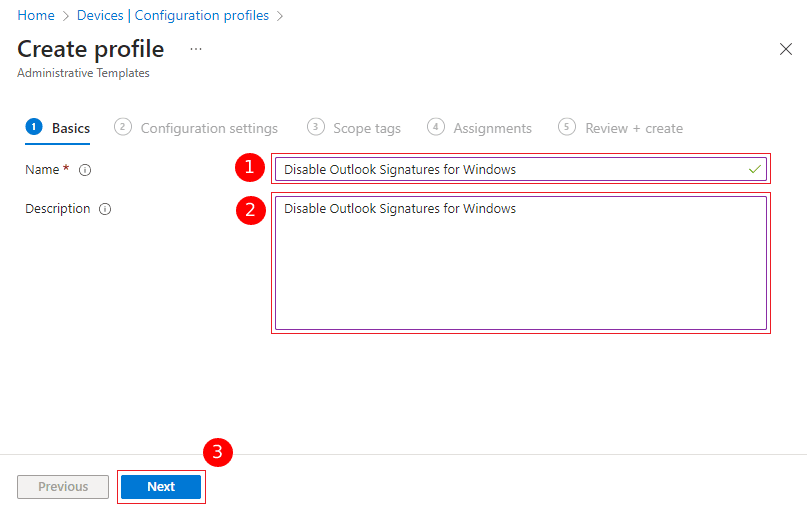The image size is (807, 510).
Task: Click the red numbered badge 2
Action: coord(249,210)
